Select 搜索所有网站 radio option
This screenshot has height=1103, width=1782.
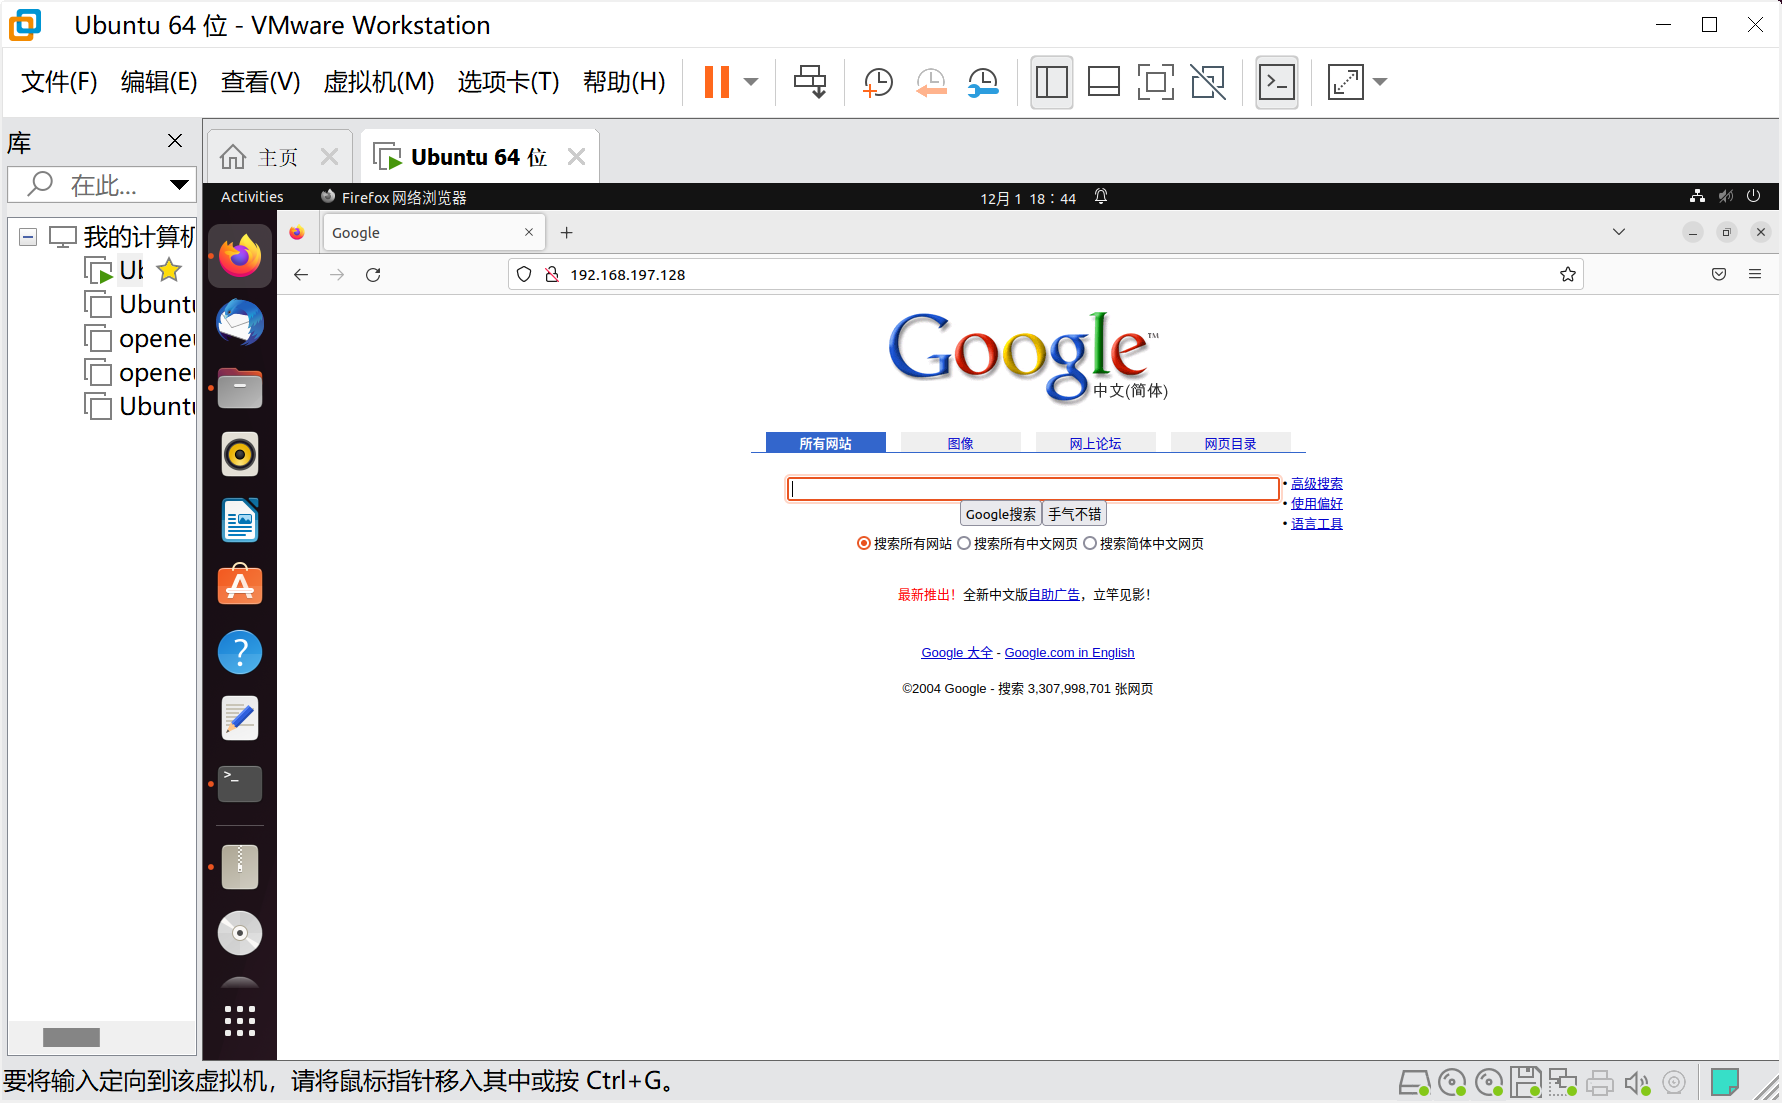864,543
